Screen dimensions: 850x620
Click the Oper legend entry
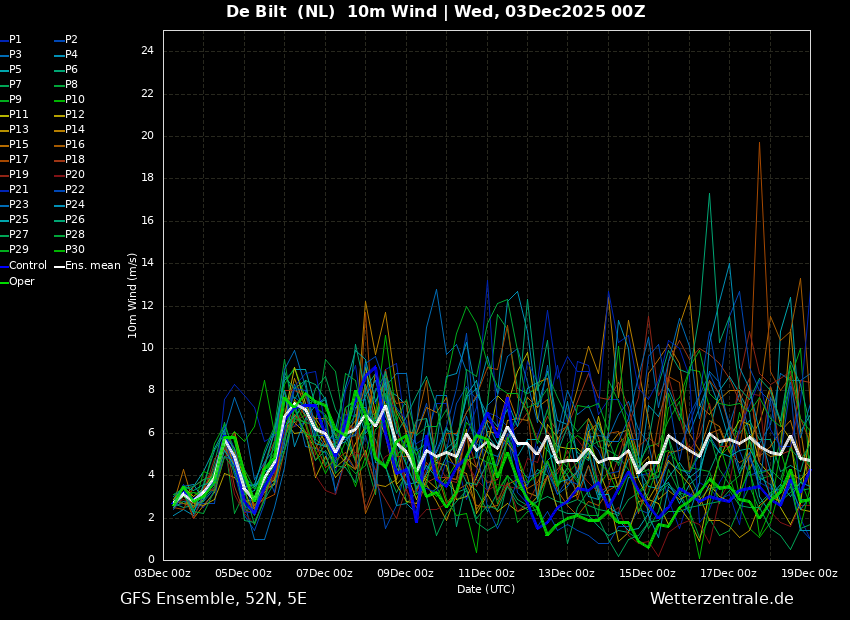17,281
